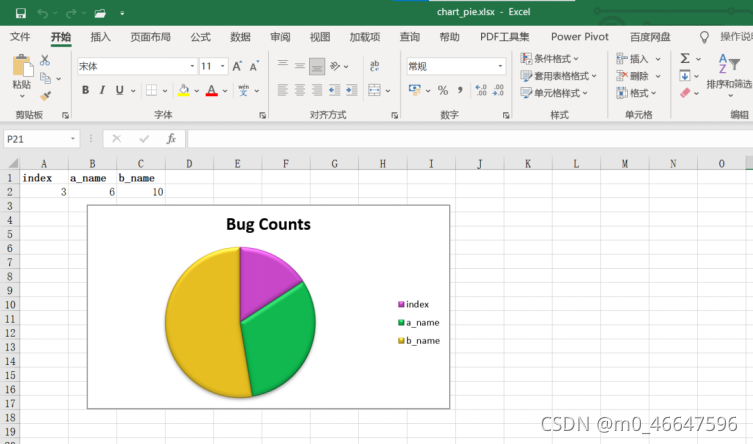The image size is (753, 444).
Task: Click 插入 in the cells group
Action: 632,59
